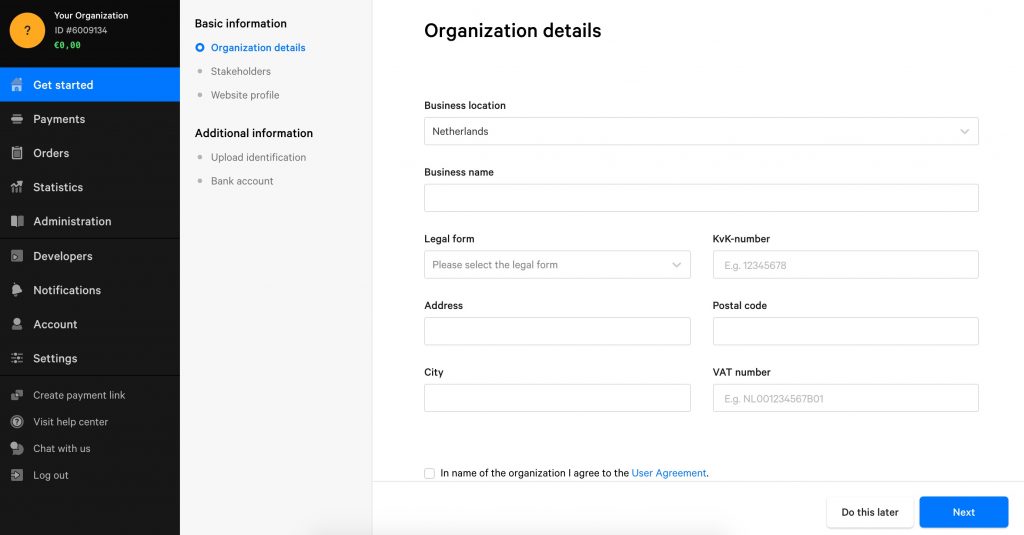Focus the KvK-number input field
Screen dimensions: 1024x535
846,265
